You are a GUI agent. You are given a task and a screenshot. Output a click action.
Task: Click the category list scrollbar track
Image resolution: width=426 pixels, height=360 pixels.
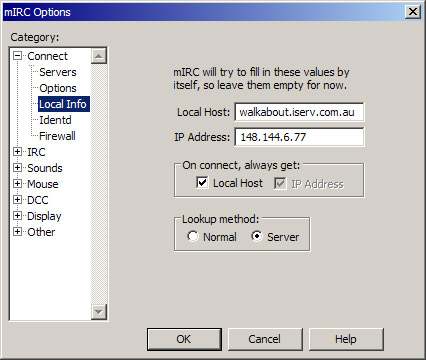coord(99,184)
